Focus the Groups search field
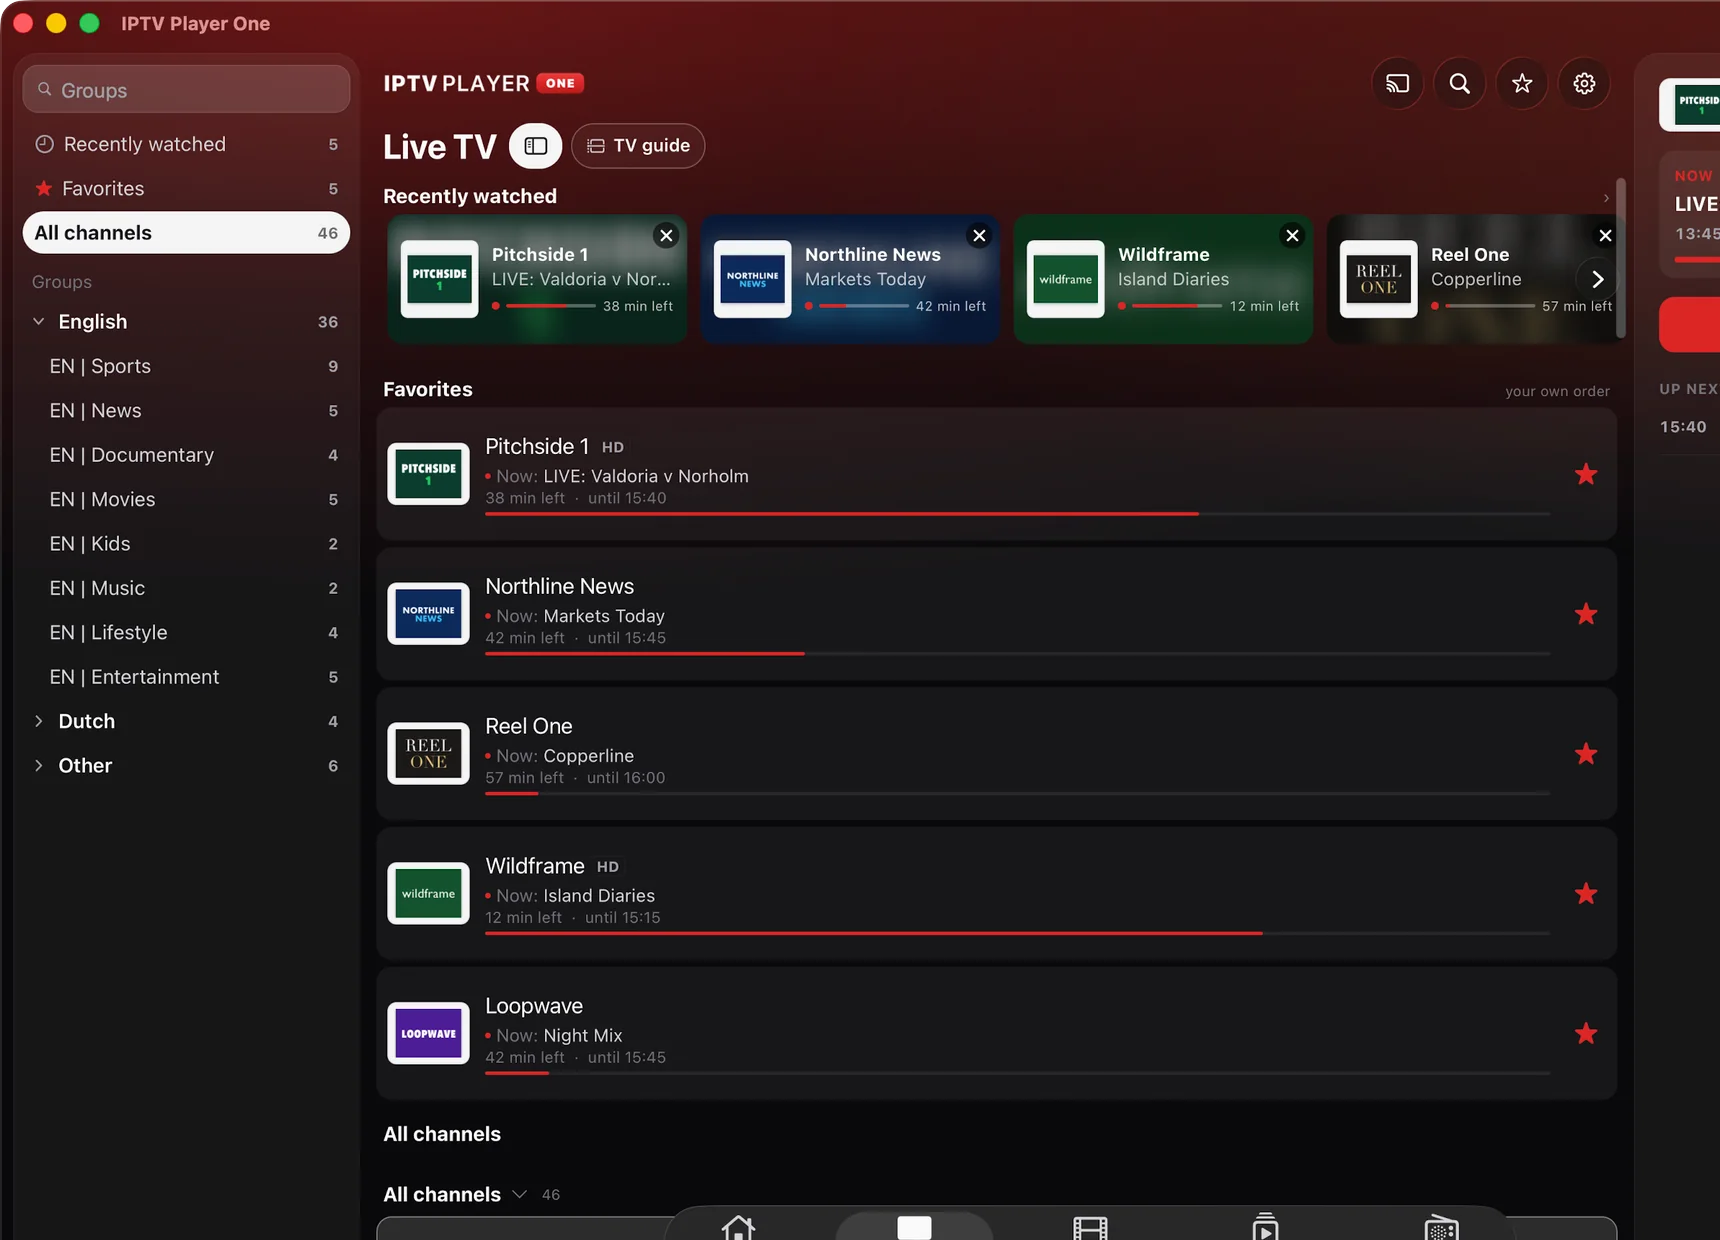The width and height of the screenshot is (1720, 1240). point(186,90)
